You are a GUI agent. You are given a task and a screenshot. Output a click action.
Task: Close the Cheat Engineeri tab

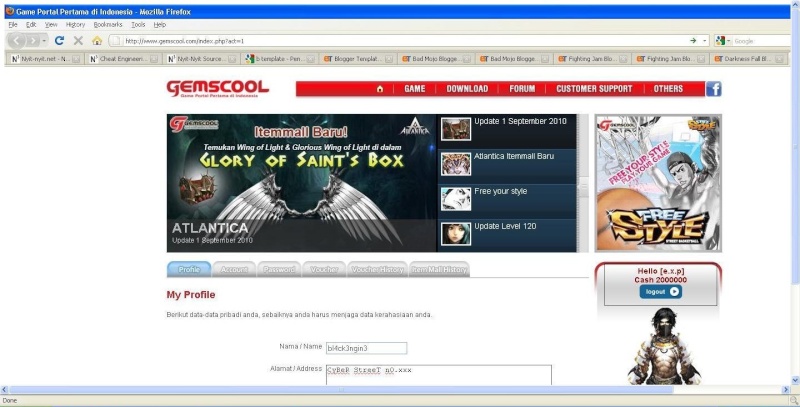point(154,59)
